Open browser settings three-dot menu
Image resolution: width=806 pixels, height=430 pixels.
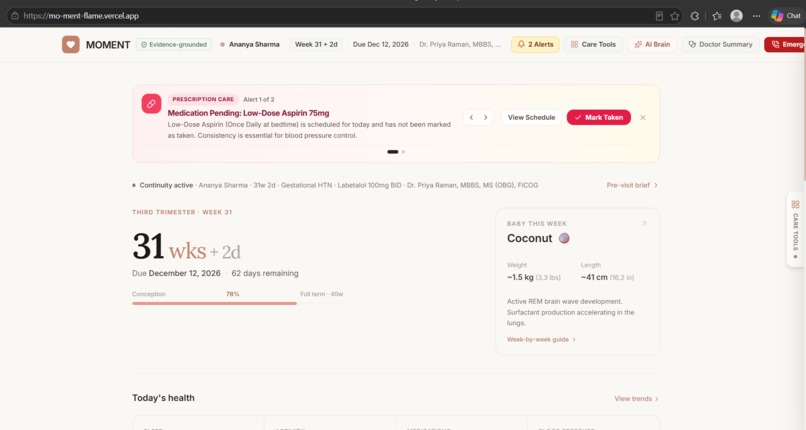coord(756,16)
